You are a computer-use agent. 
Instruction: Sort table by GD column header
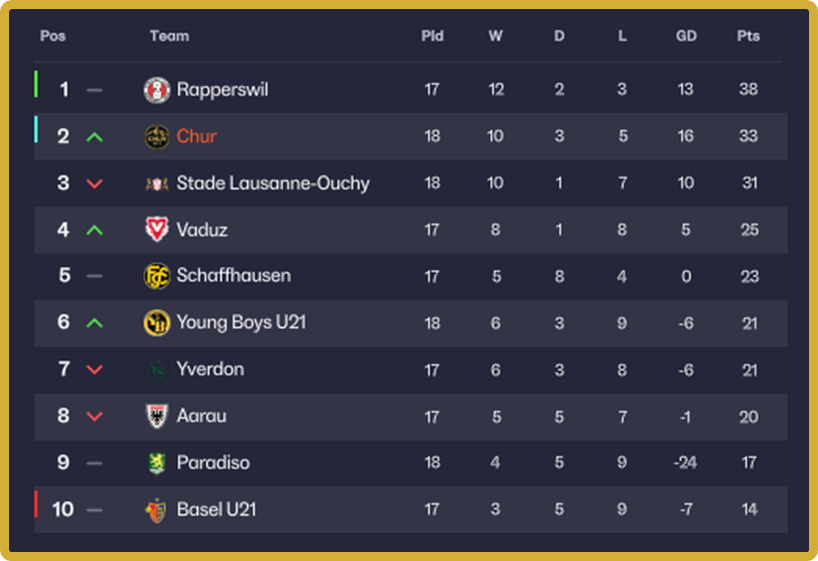pos(686,36)
